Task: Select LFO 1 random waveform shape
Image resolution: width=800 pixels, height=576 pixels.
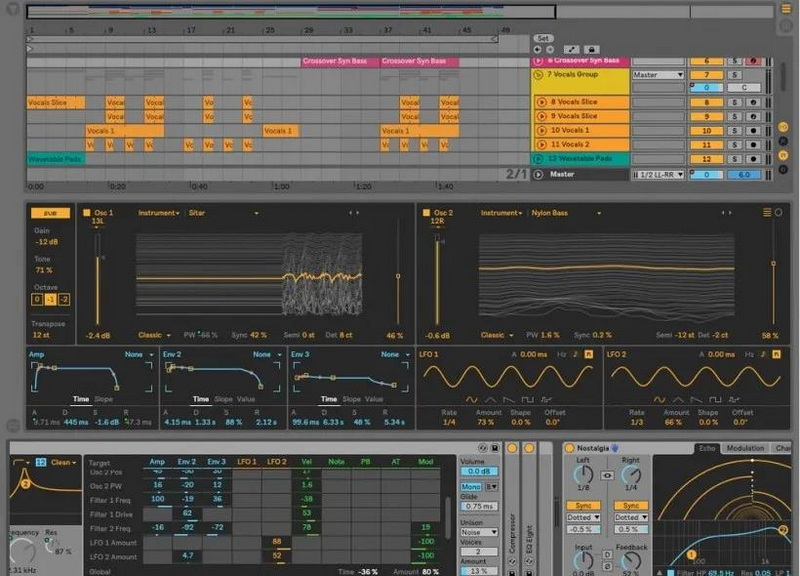Action: click(546, 399)
